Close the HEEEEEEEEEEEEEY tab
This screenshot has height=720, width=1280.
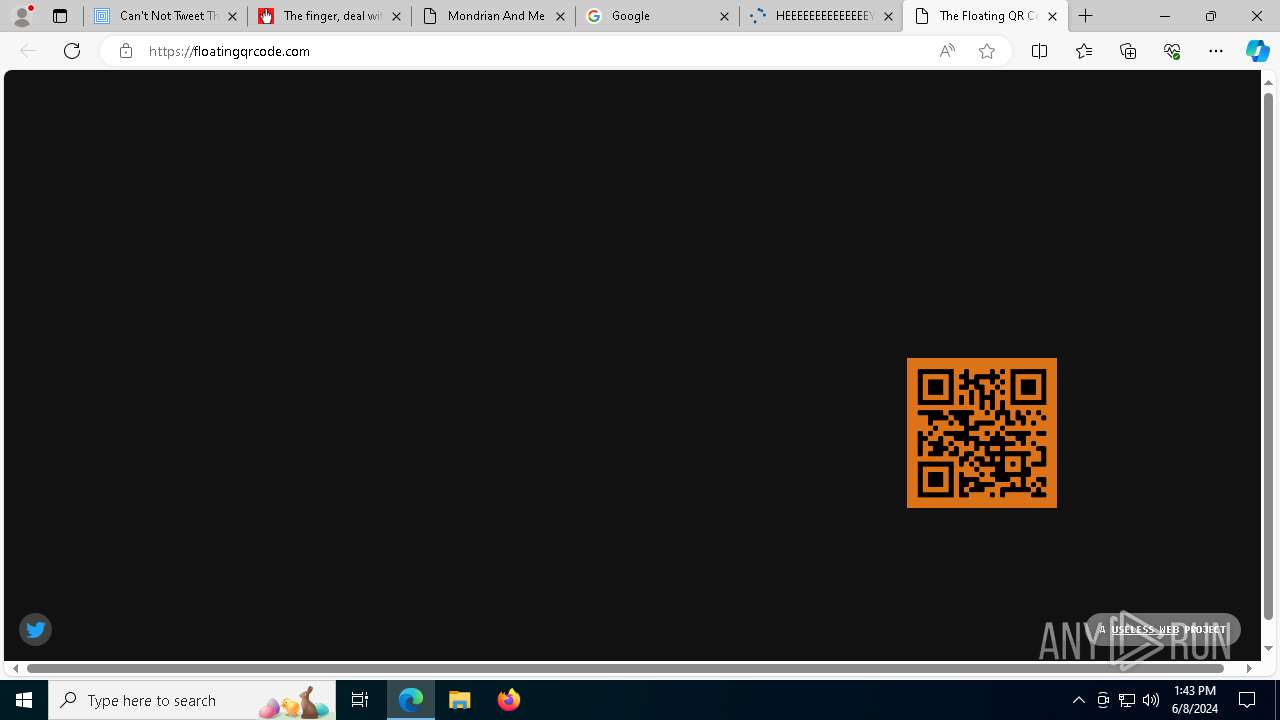pyautogui.click(x=888, y=16)
